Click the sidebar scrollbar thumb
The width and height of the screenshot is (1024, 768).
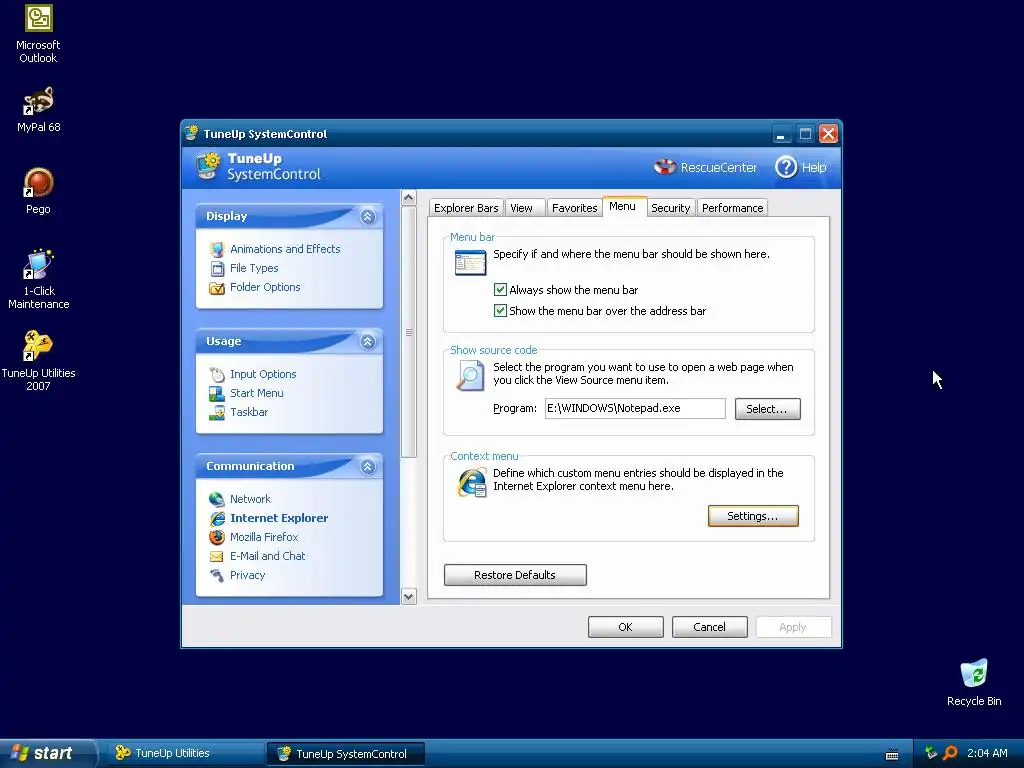click(x=409, y=332)
